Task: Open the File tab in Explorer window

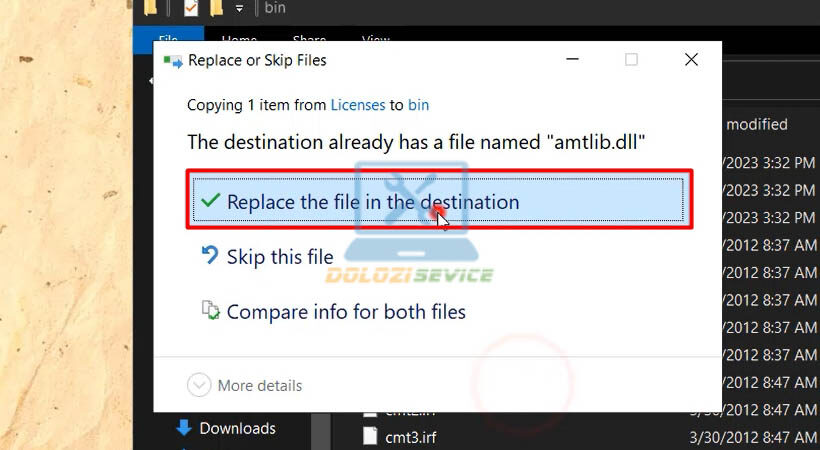Action: [168, 40]
